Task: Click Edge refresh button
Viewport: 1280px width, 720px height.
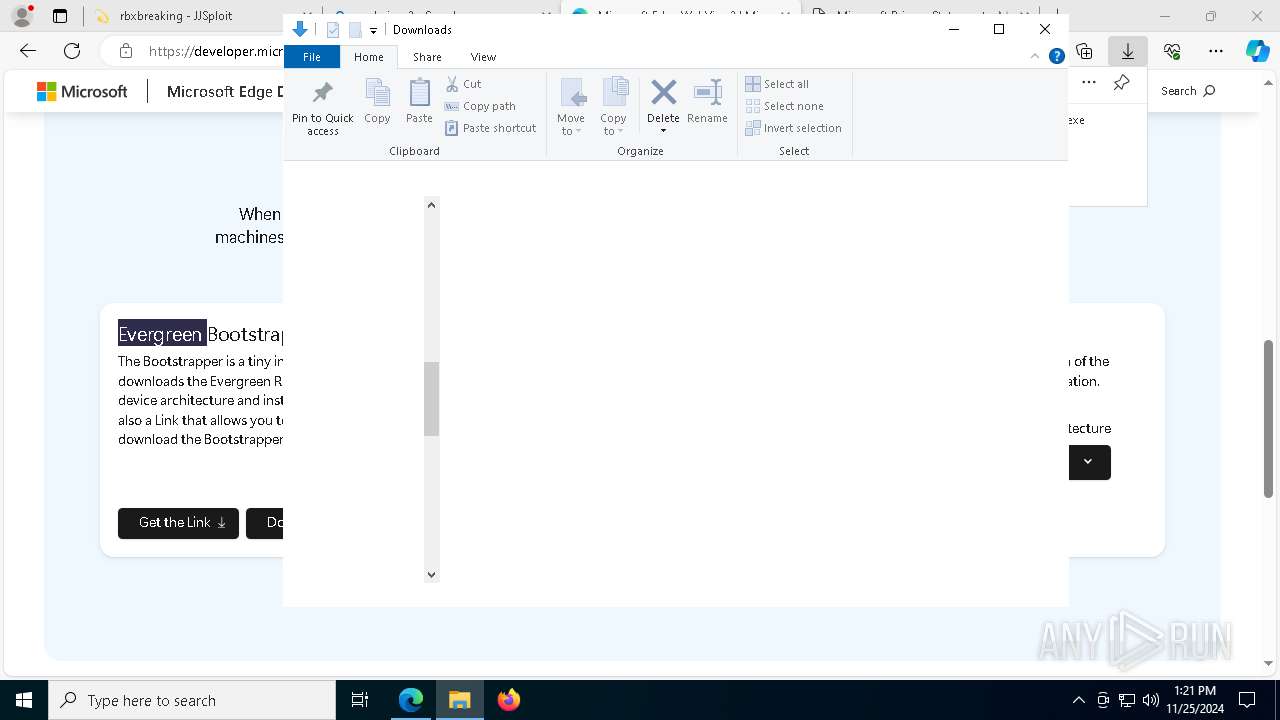Action: click(x=72, y=51)
